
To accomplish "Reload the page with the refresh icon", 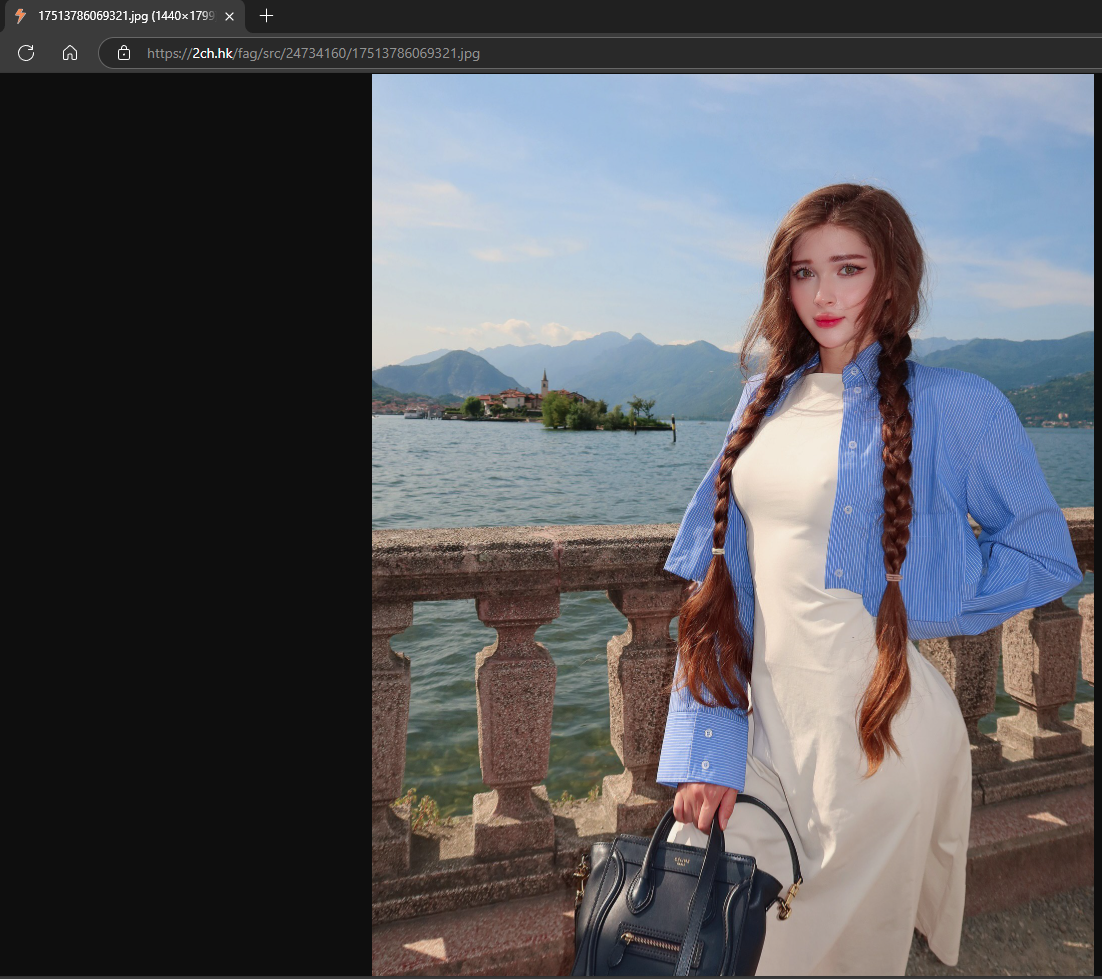I will click(26, 53).
